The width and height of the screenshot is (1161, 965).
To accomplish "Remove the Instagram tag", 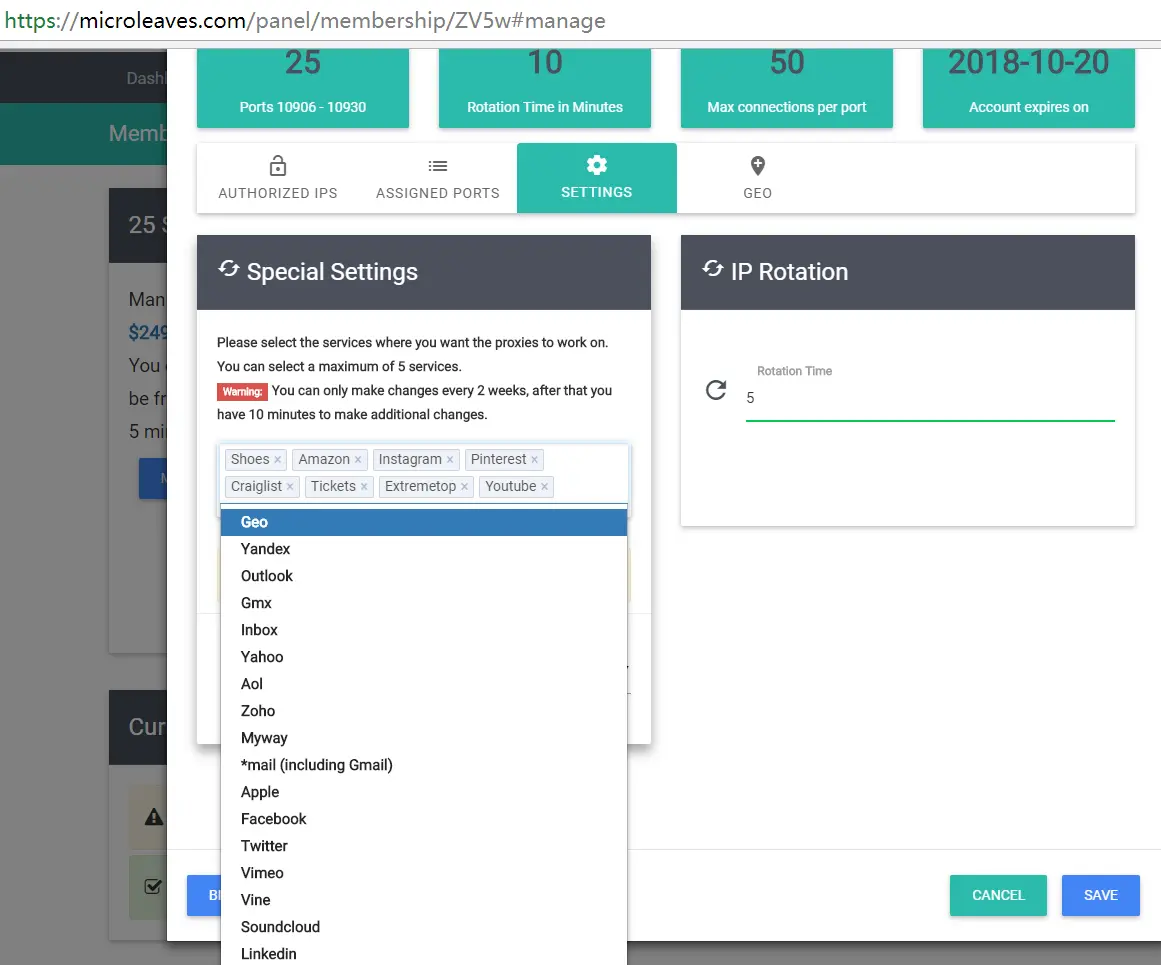I will [449, 460].
